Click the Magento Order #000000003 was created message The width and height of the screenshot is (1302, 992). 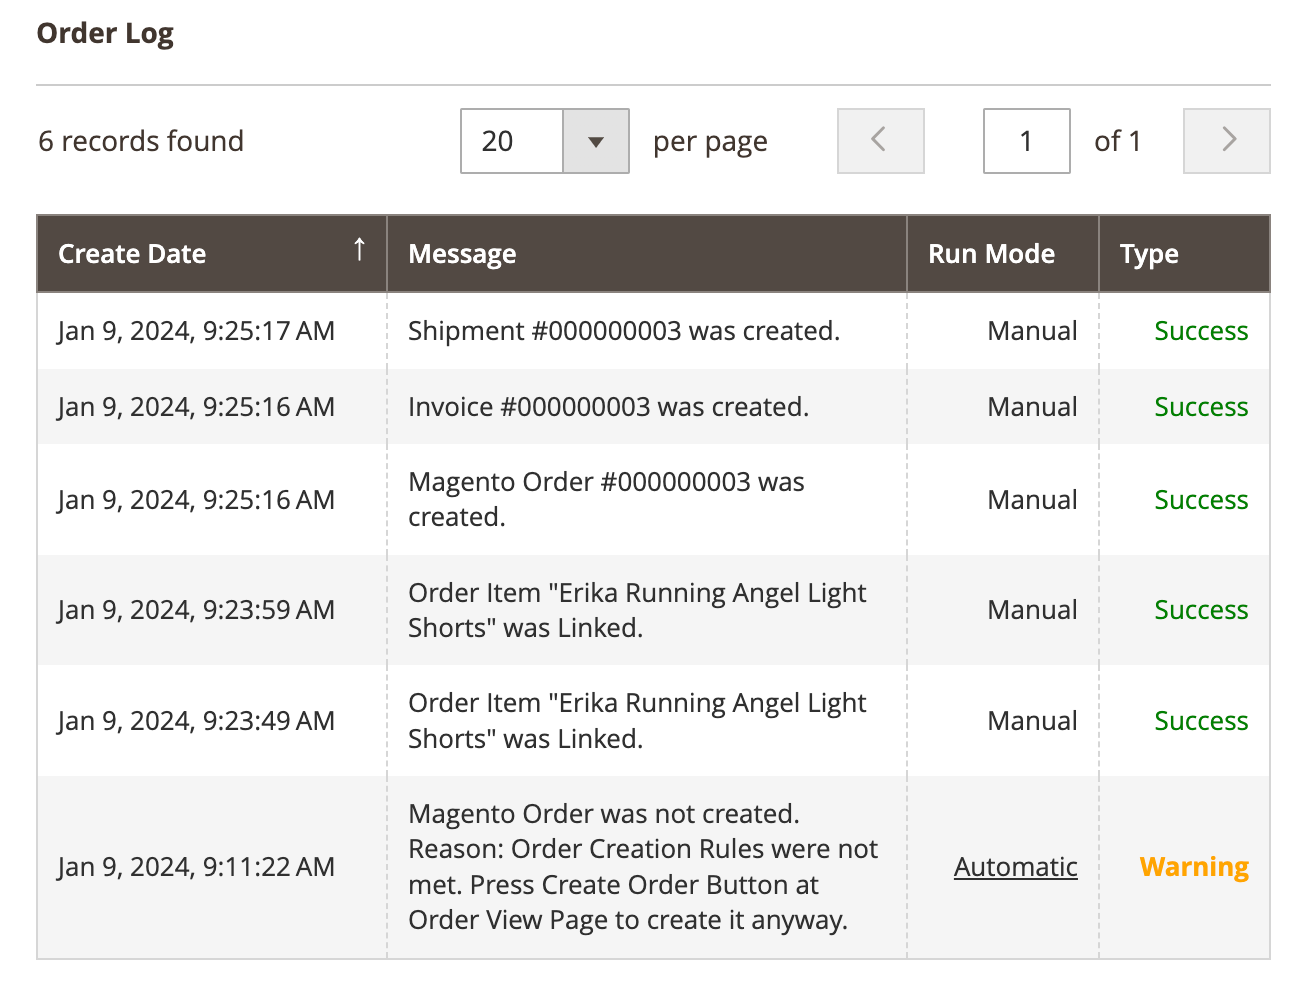pyautogui.click(x=606, y=499)
